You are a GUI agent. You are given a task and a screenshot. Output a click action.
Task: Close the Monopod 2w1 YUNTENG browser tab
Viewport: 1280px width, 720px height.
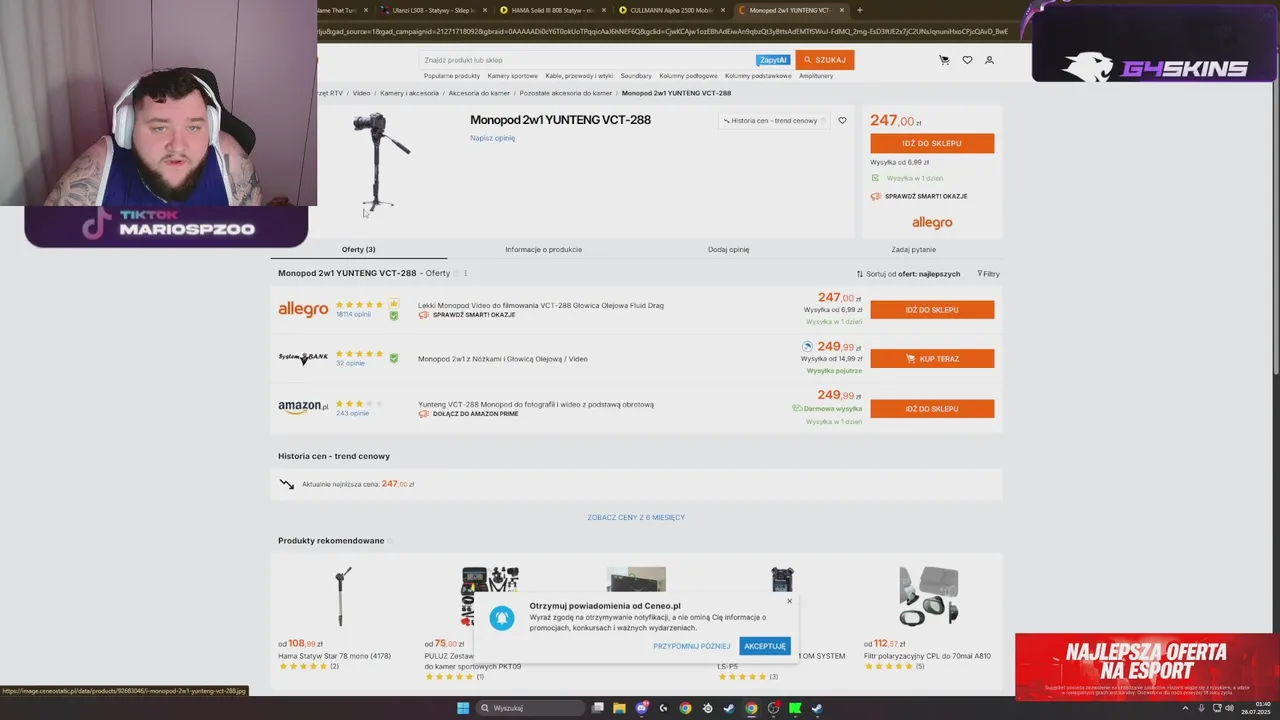[842, 10]
